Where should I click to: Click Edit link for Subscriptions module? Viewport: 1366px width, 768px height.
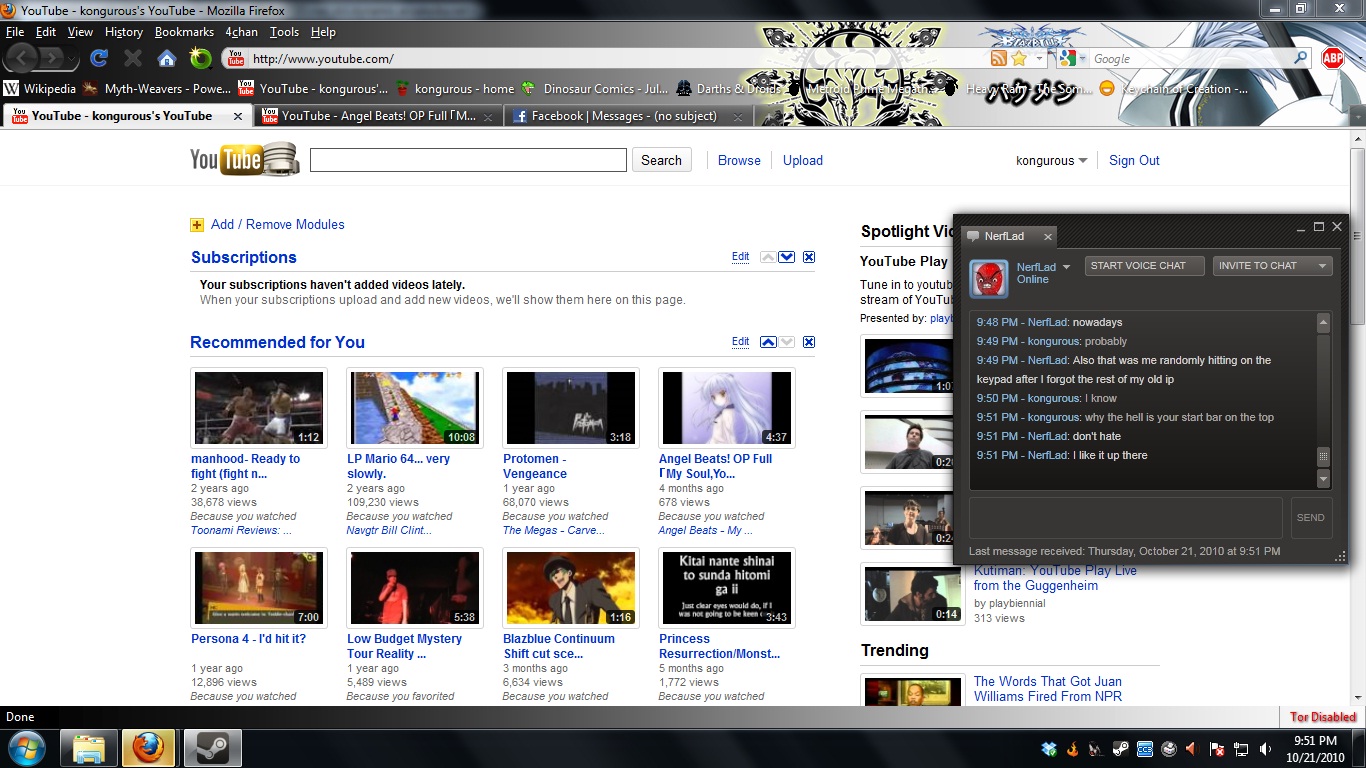click(x=740, y=257)
